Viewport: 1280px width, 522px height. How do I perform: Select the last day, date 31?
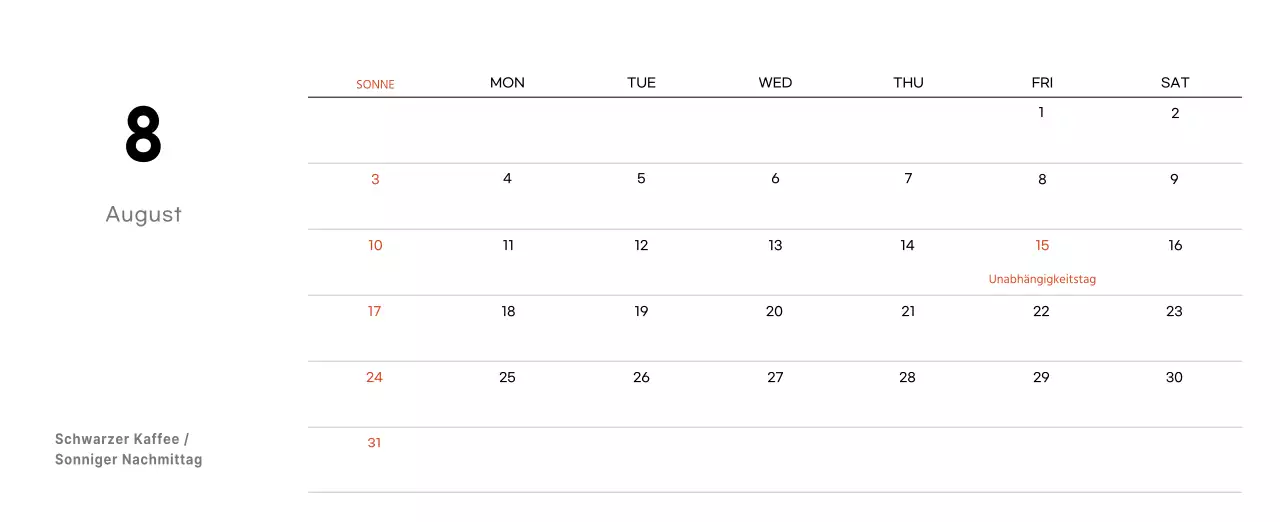point(374,443)
